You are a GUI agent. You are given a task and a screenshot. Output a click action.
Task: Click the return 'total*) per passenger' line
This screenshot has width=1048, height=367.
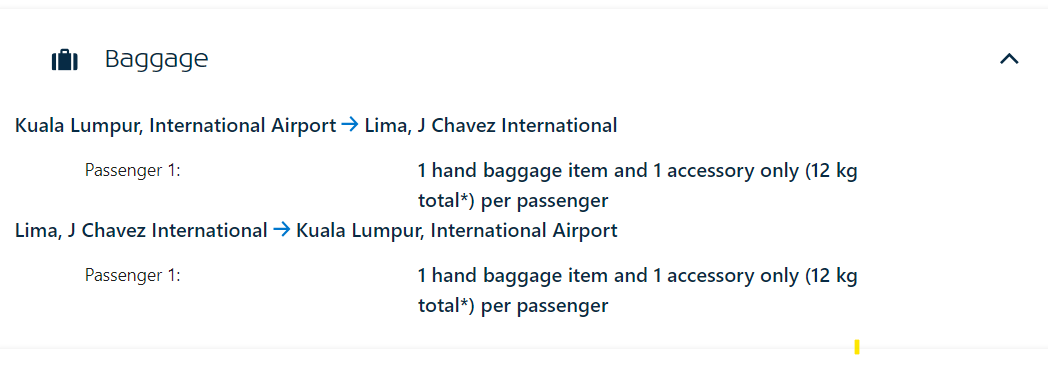coord(513,305)
